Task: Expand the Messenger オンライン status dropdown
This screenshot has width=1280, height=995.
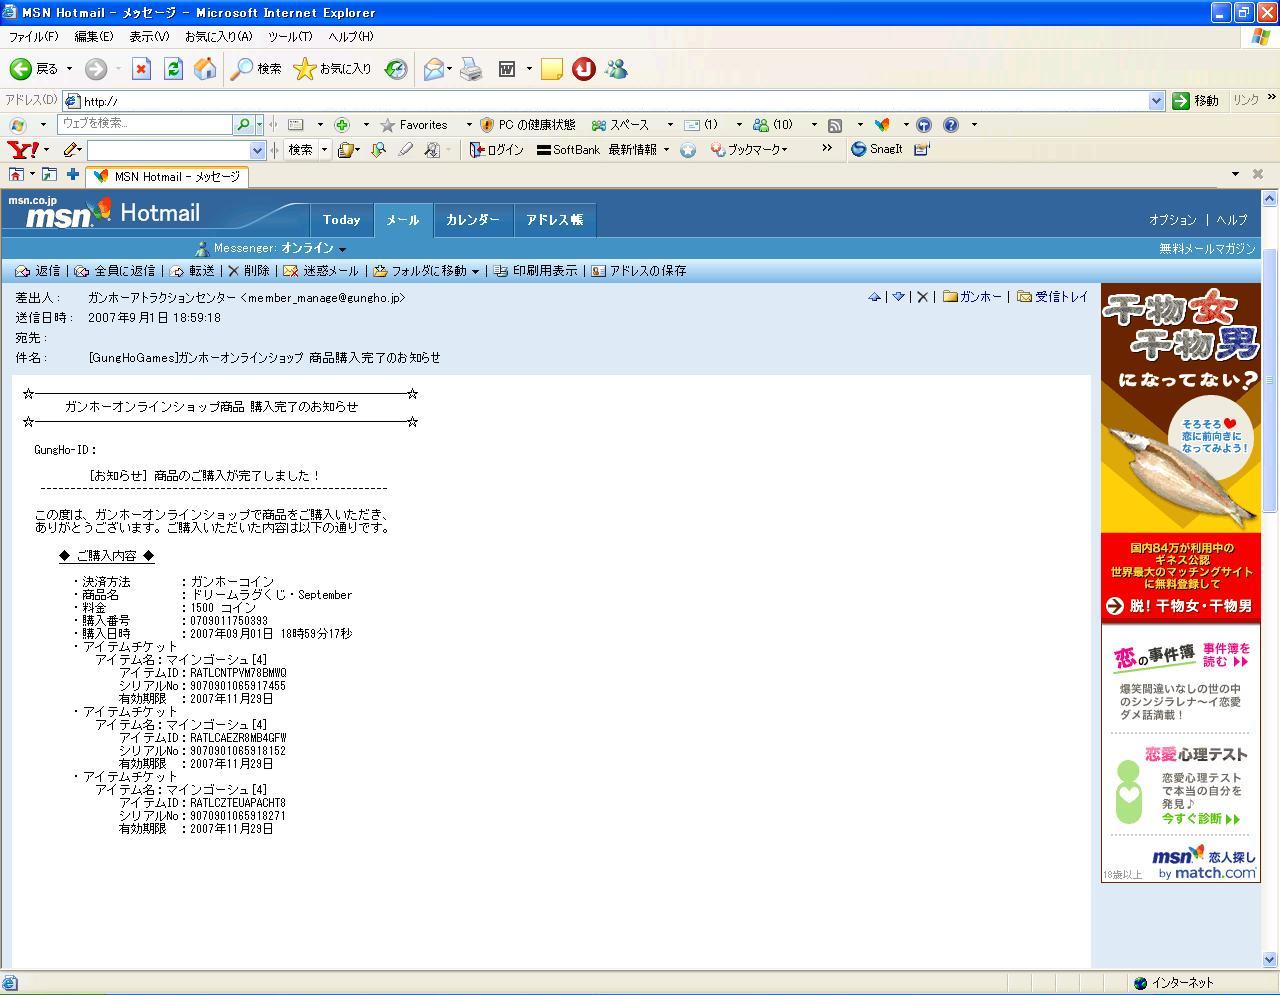Action: tap(342, 249)
